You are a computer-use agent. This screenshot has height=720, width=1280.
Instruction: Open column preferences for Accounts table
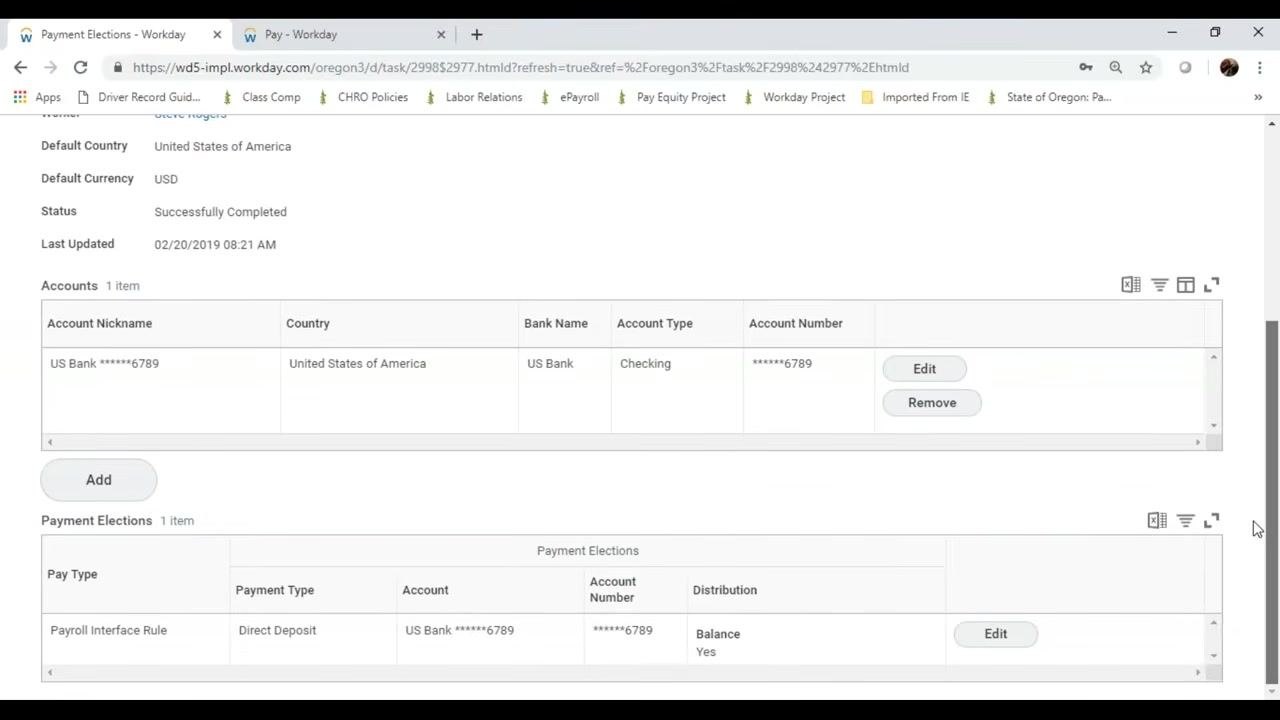[x=1185, y=285]
